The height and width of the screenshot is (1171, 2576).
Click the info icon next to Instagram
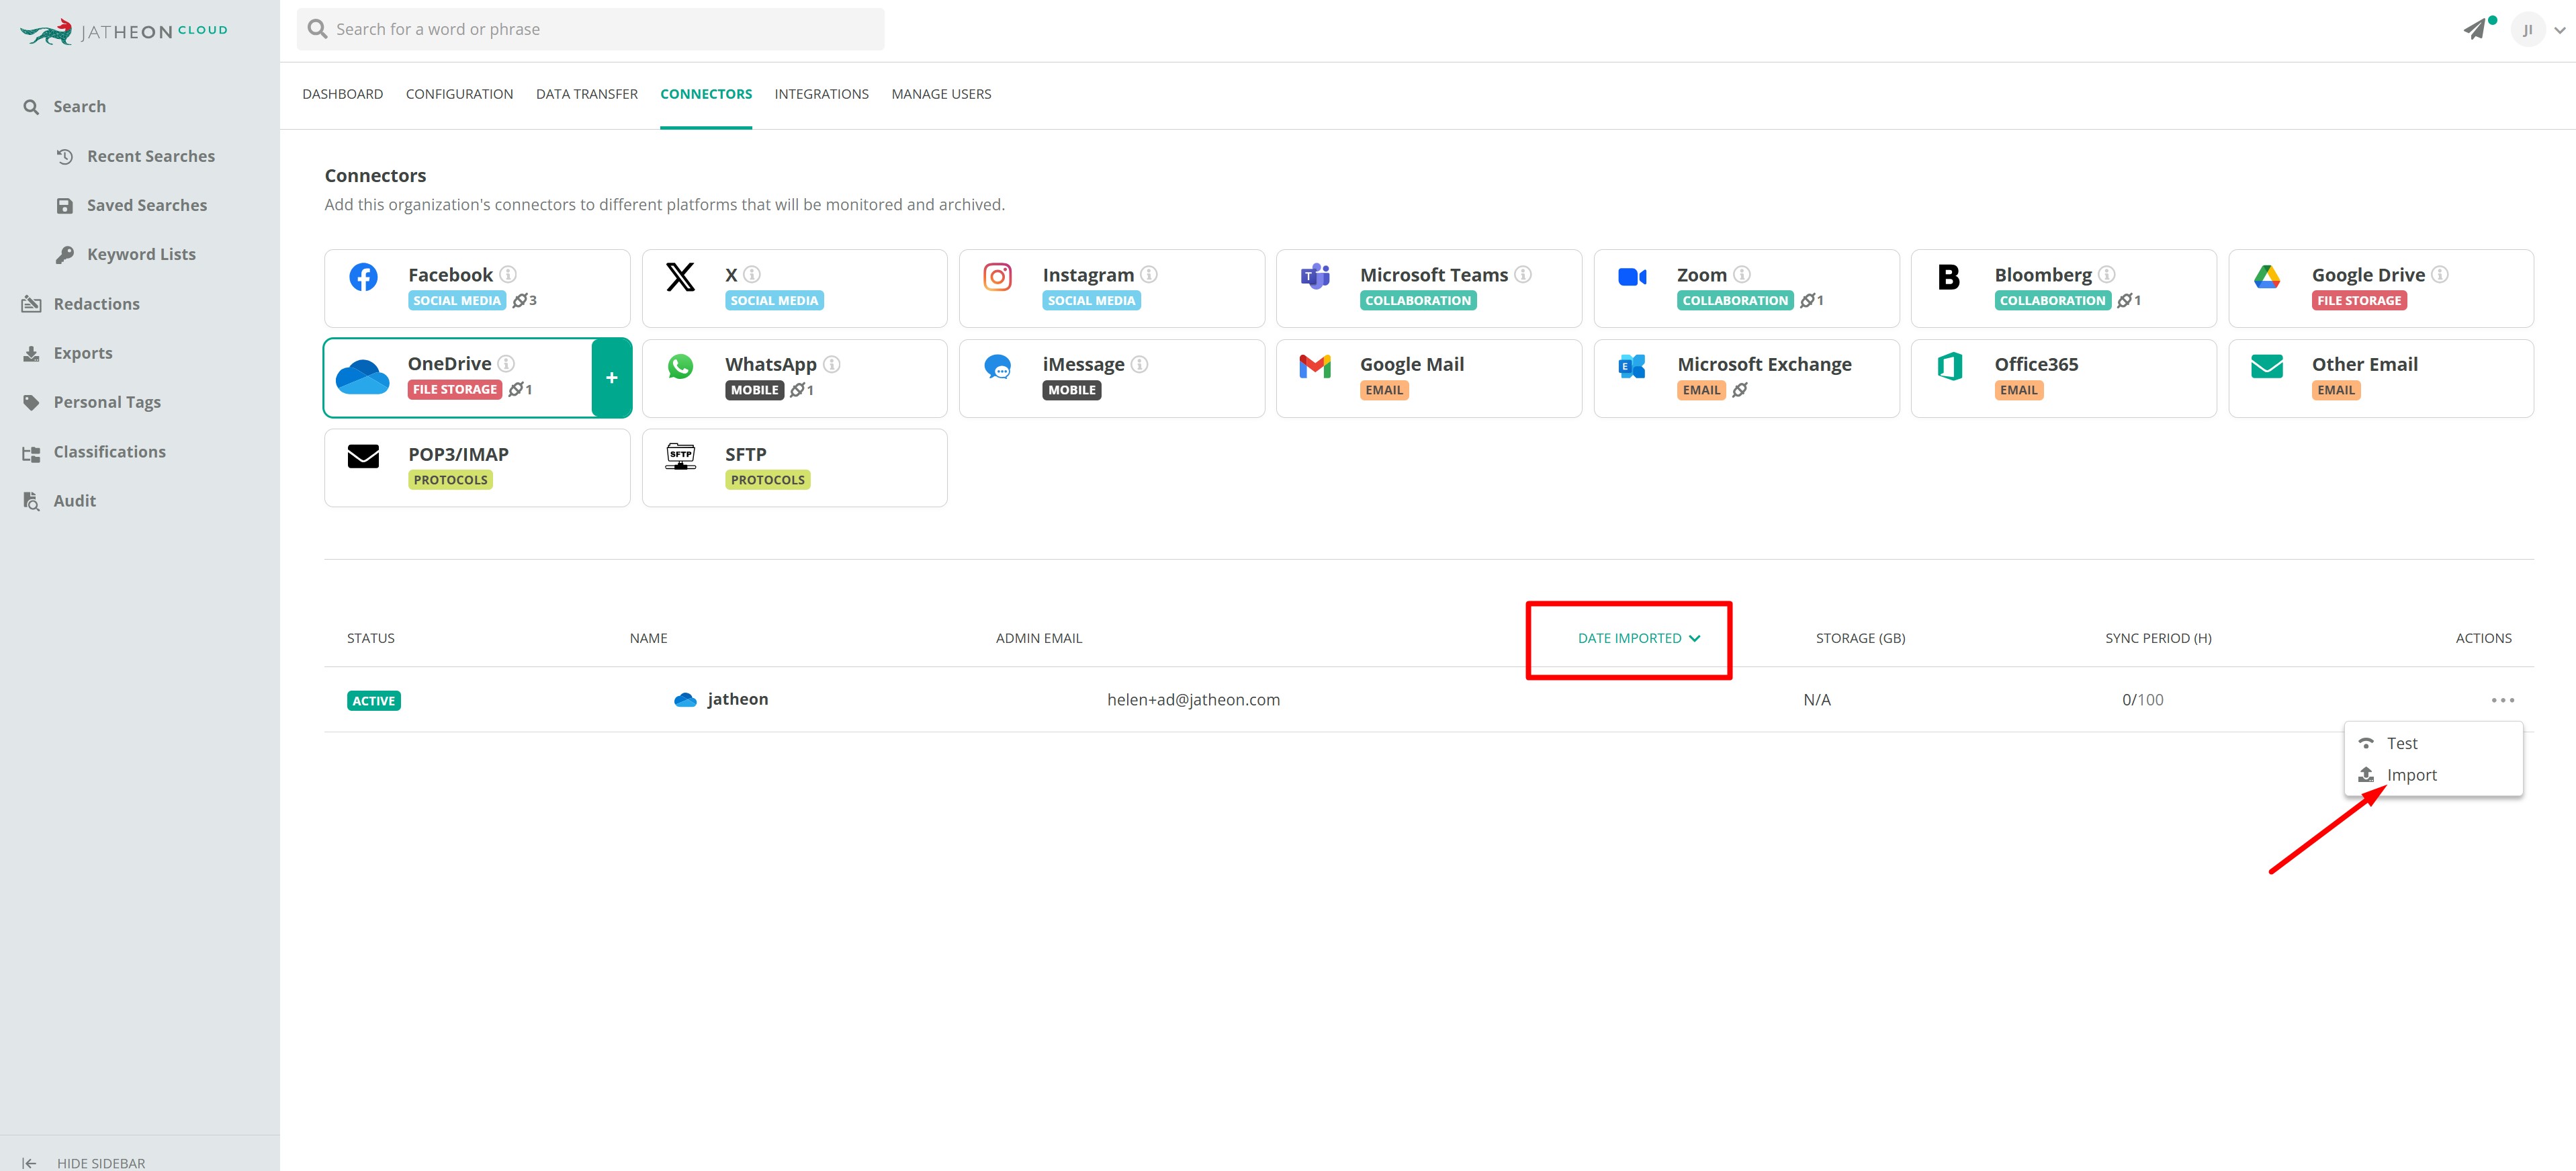tap(1149, 274)
